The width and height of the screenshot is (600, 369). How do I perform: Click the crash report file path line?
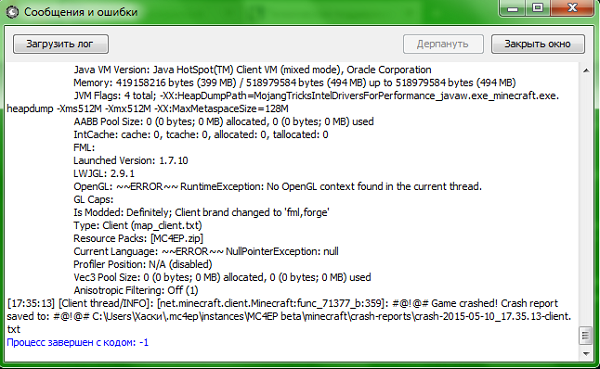[289, 317]
